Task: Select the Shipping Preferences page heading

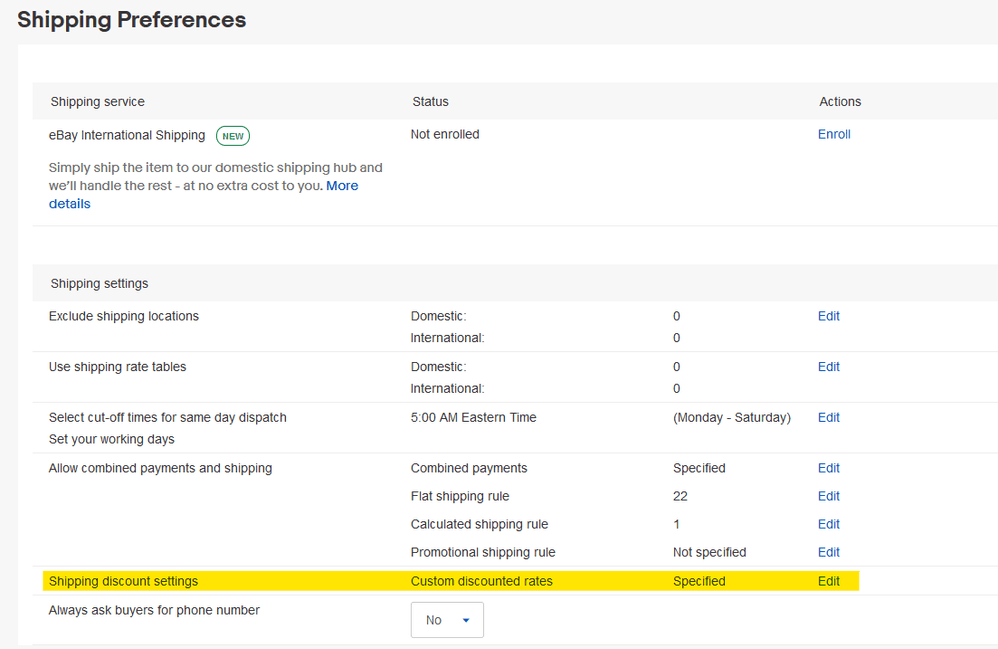Action: pos(132,20)
